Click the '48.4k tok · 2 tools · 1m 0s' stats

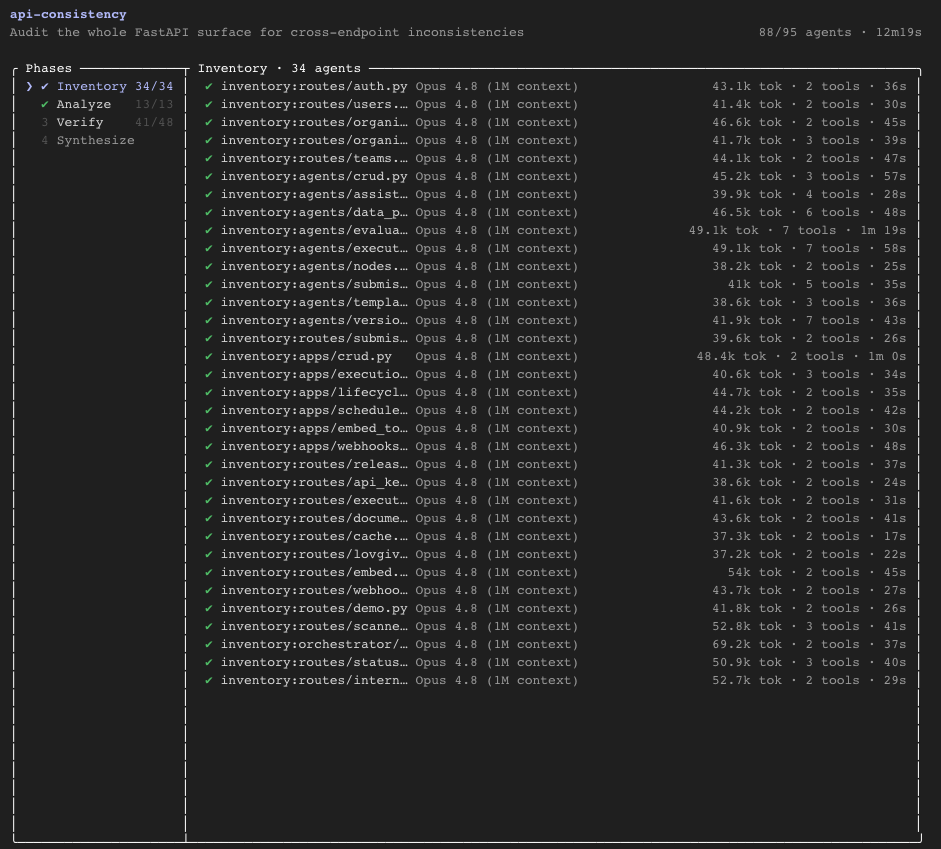point(801,356)
